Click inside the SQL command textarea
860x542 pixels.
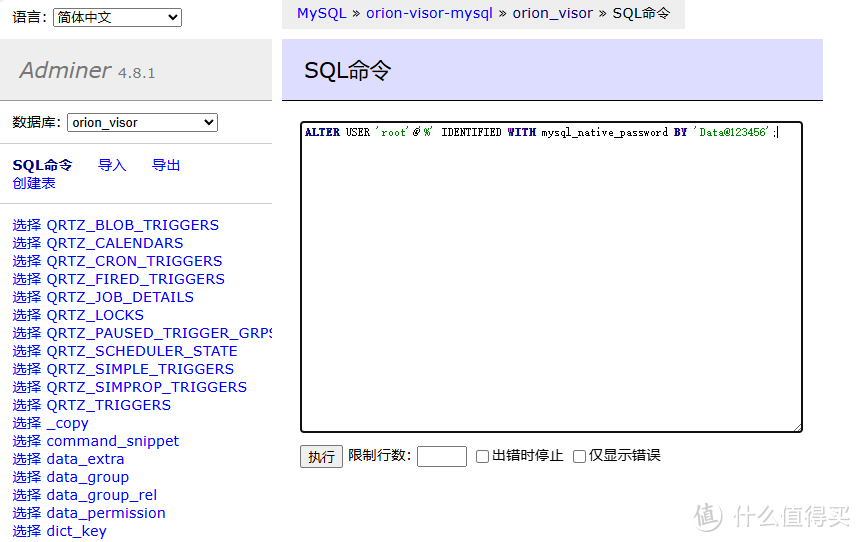(x=551, y=277)
